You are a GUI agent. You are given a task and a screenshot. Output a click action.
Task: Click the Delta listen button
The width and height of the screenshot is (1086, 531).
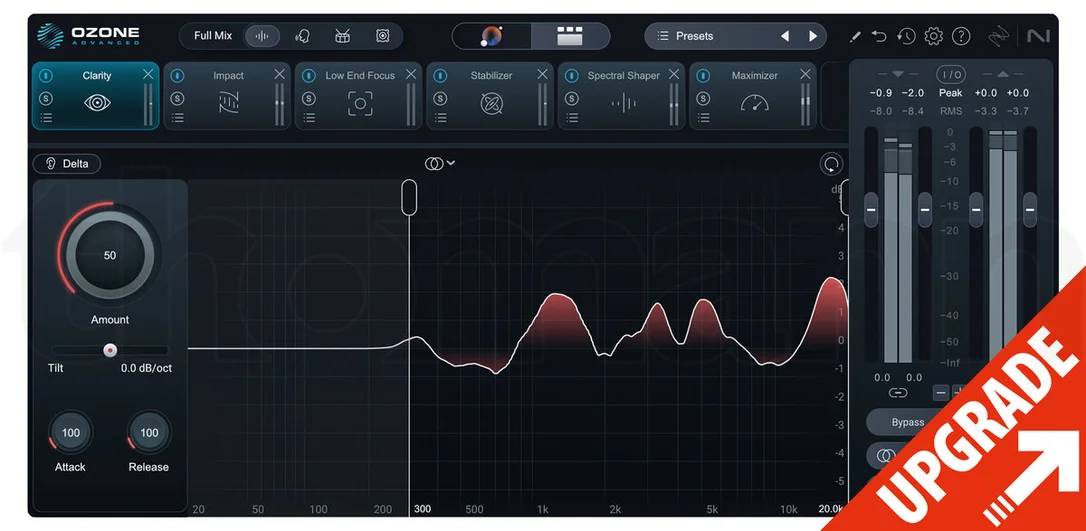click(66, 164)
